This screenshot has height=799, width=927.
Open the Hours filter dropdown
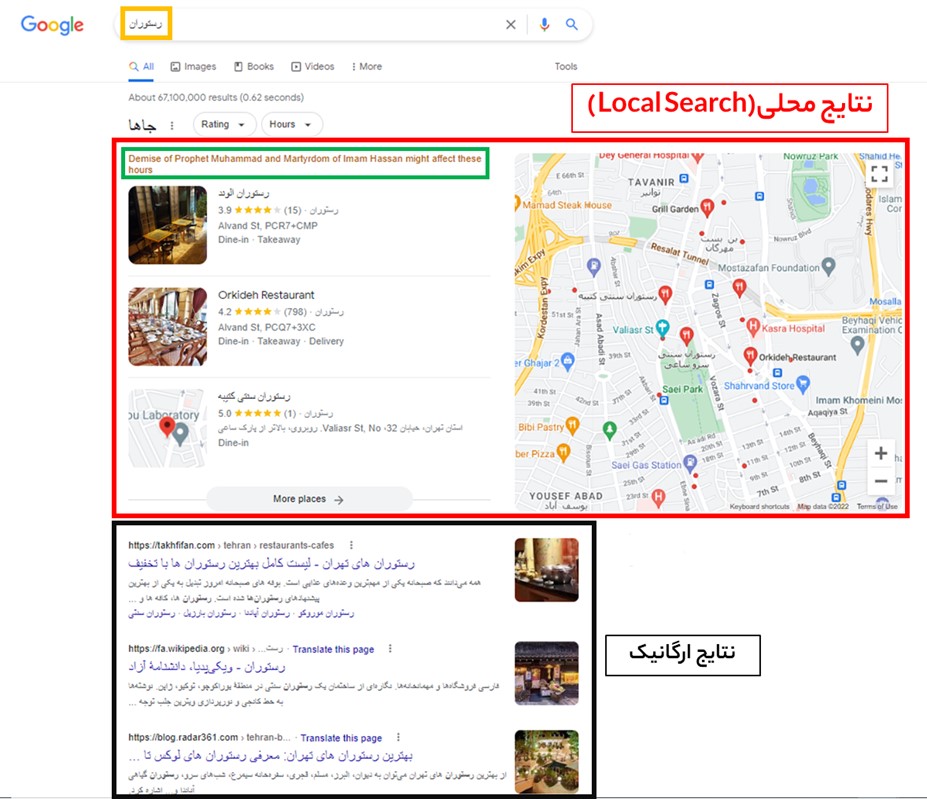tap(290, 124)
